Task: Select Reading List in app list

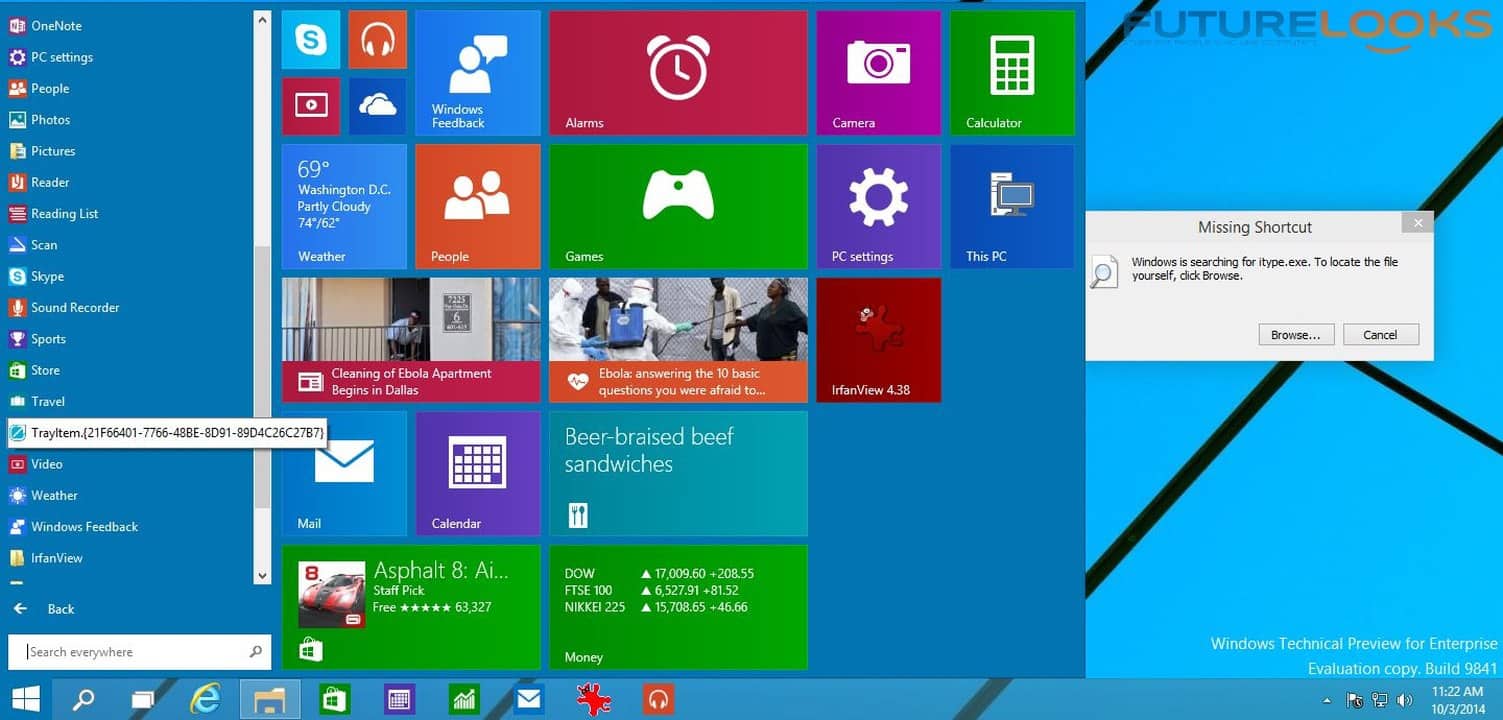Action: 64,213
